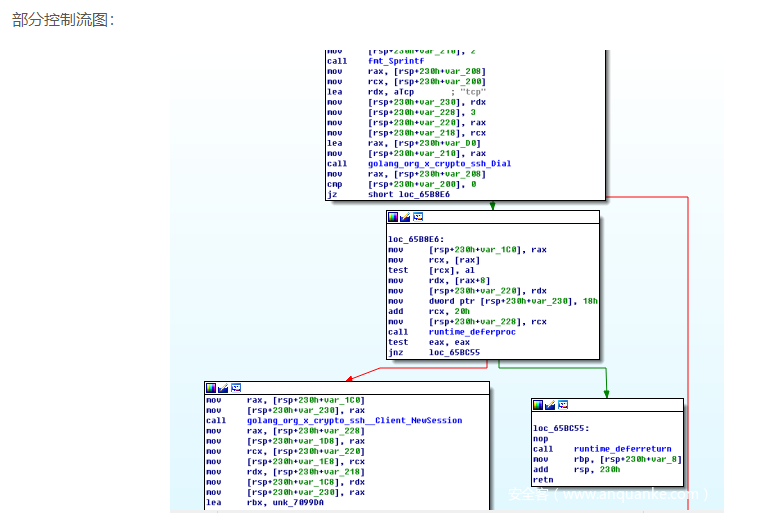Click the runtime_deferproc call target
This screenshot has height=527, width=759.
click(x=472, y=332)
